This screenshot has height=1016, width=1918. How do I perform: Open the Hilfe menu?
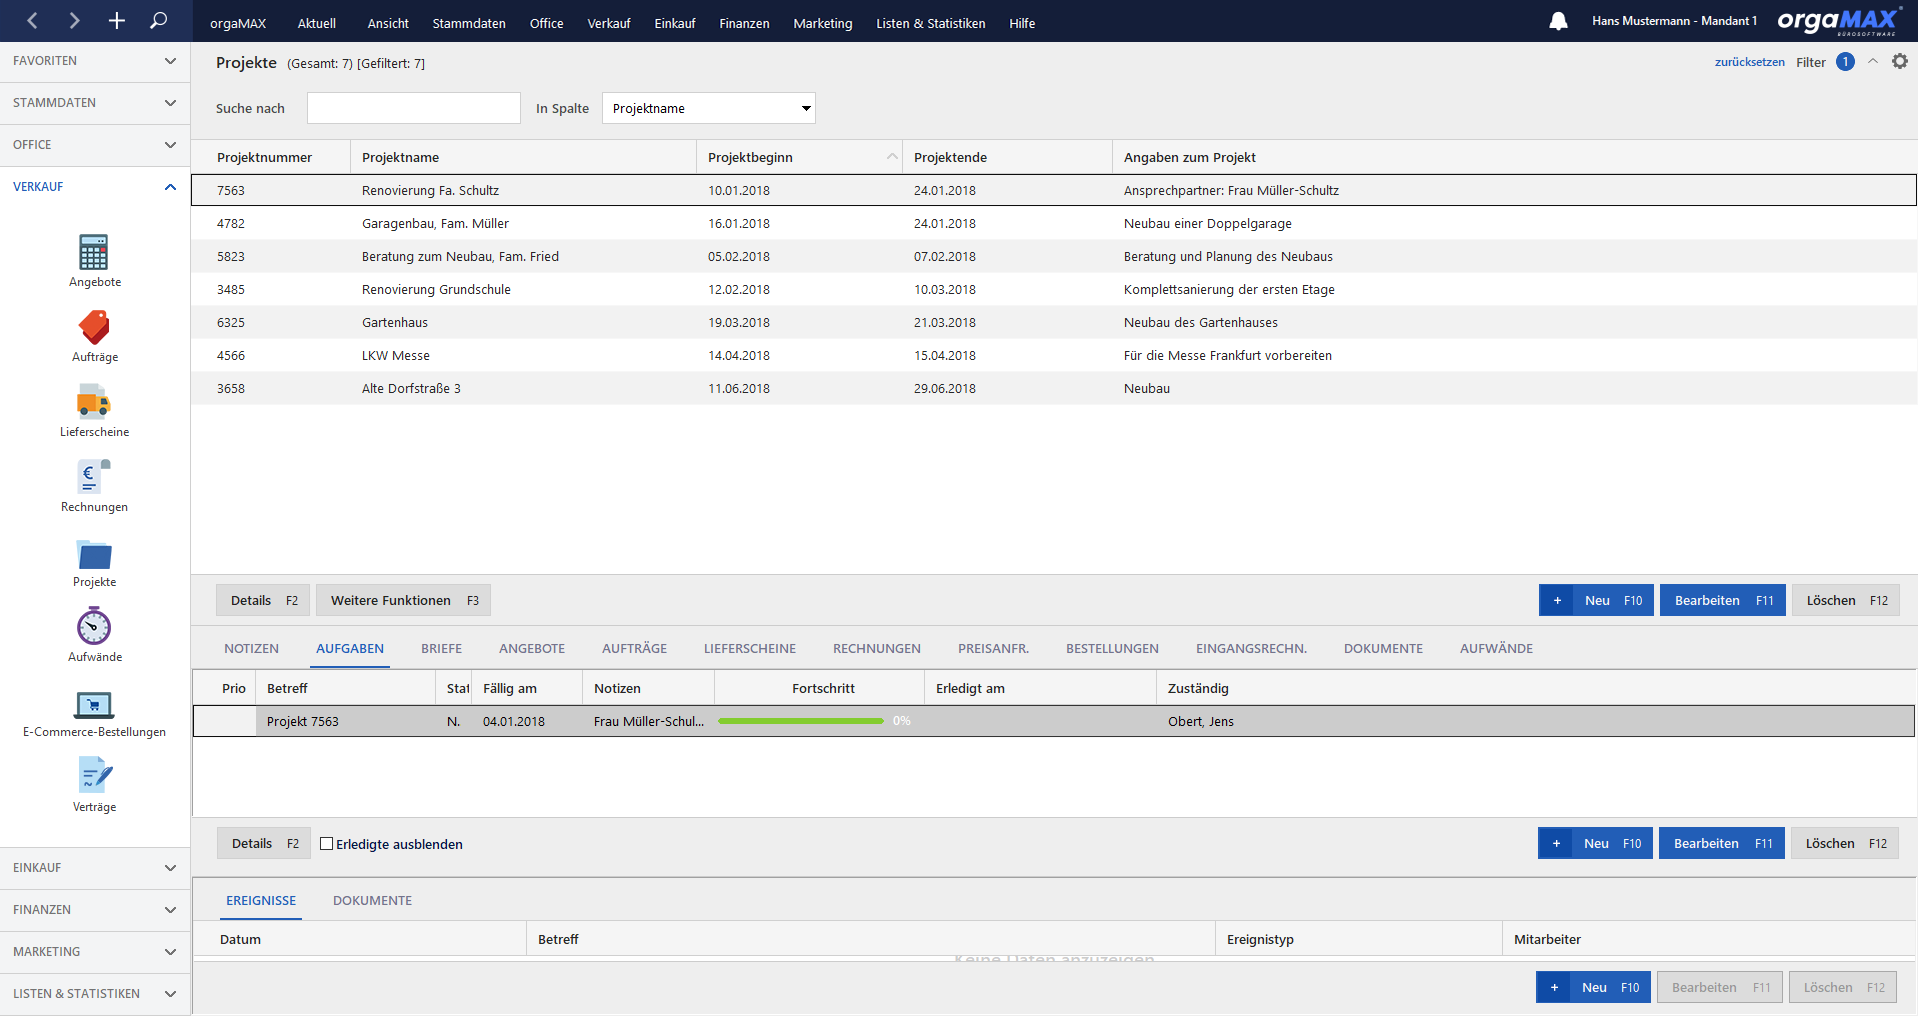click(x=1022, y=23)
